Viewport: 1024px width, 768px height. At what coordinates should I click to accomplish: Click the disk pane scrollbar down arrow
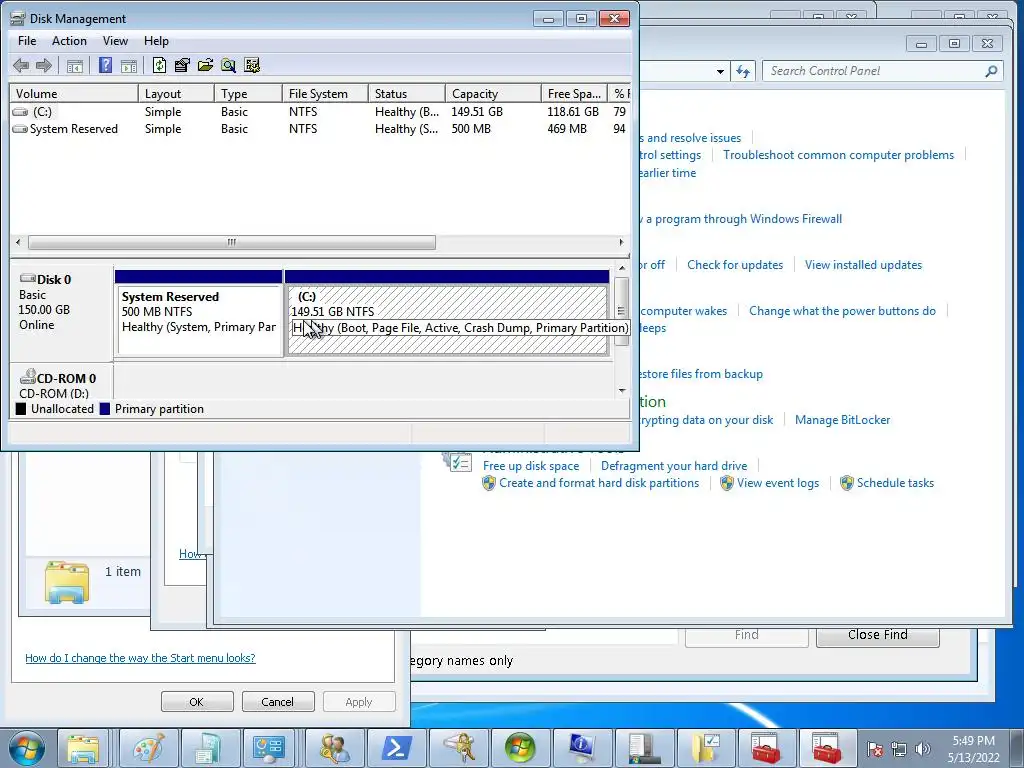coord(622,391)
